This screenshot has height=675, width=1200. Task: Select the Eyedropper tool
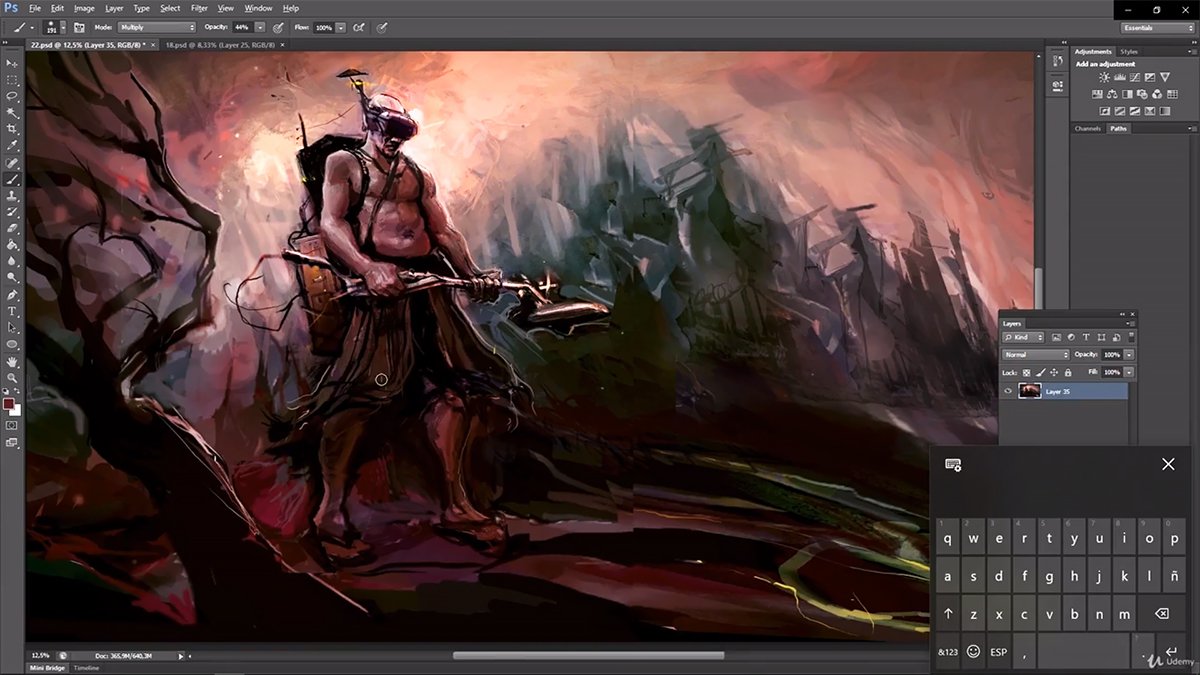(x=12, y=146)
